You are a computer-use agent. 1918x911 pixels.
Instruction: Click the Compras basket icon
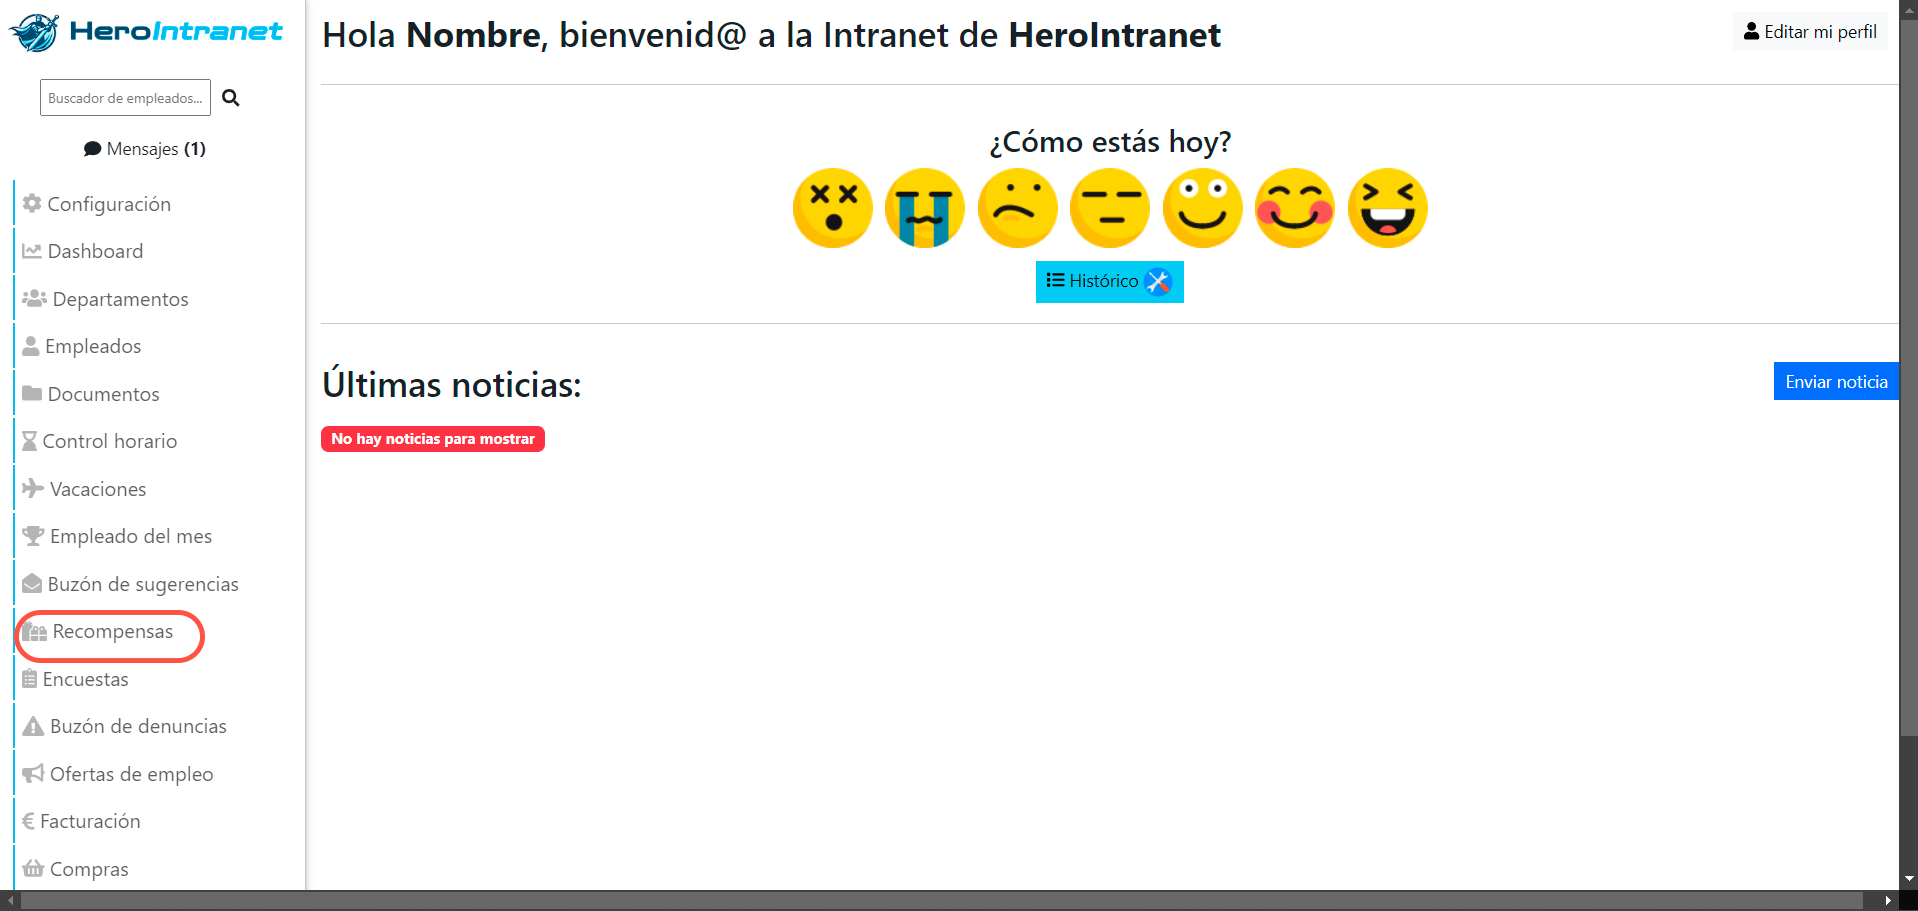(x=33, y=868)
